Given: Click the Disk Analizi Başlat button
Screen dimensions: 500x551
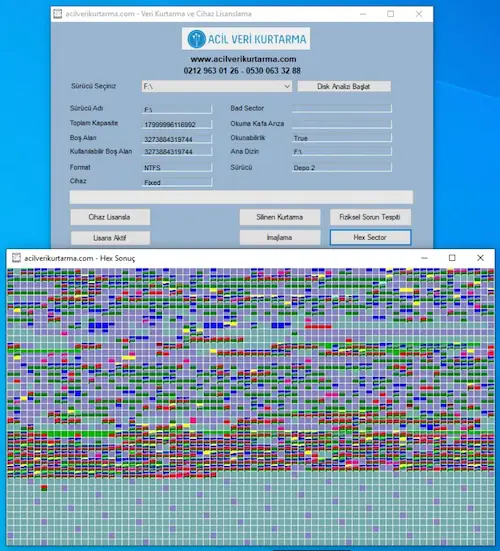Looking at the screenshot, I should point(344,86).
